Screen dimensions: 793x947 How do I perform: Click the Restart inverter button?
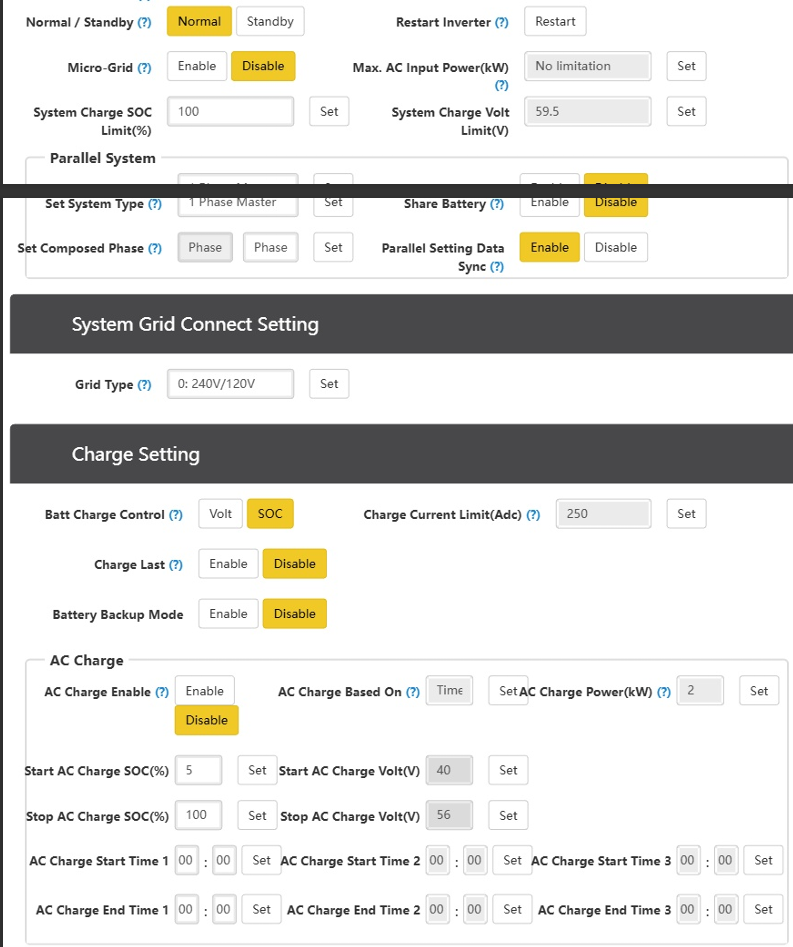555,21
